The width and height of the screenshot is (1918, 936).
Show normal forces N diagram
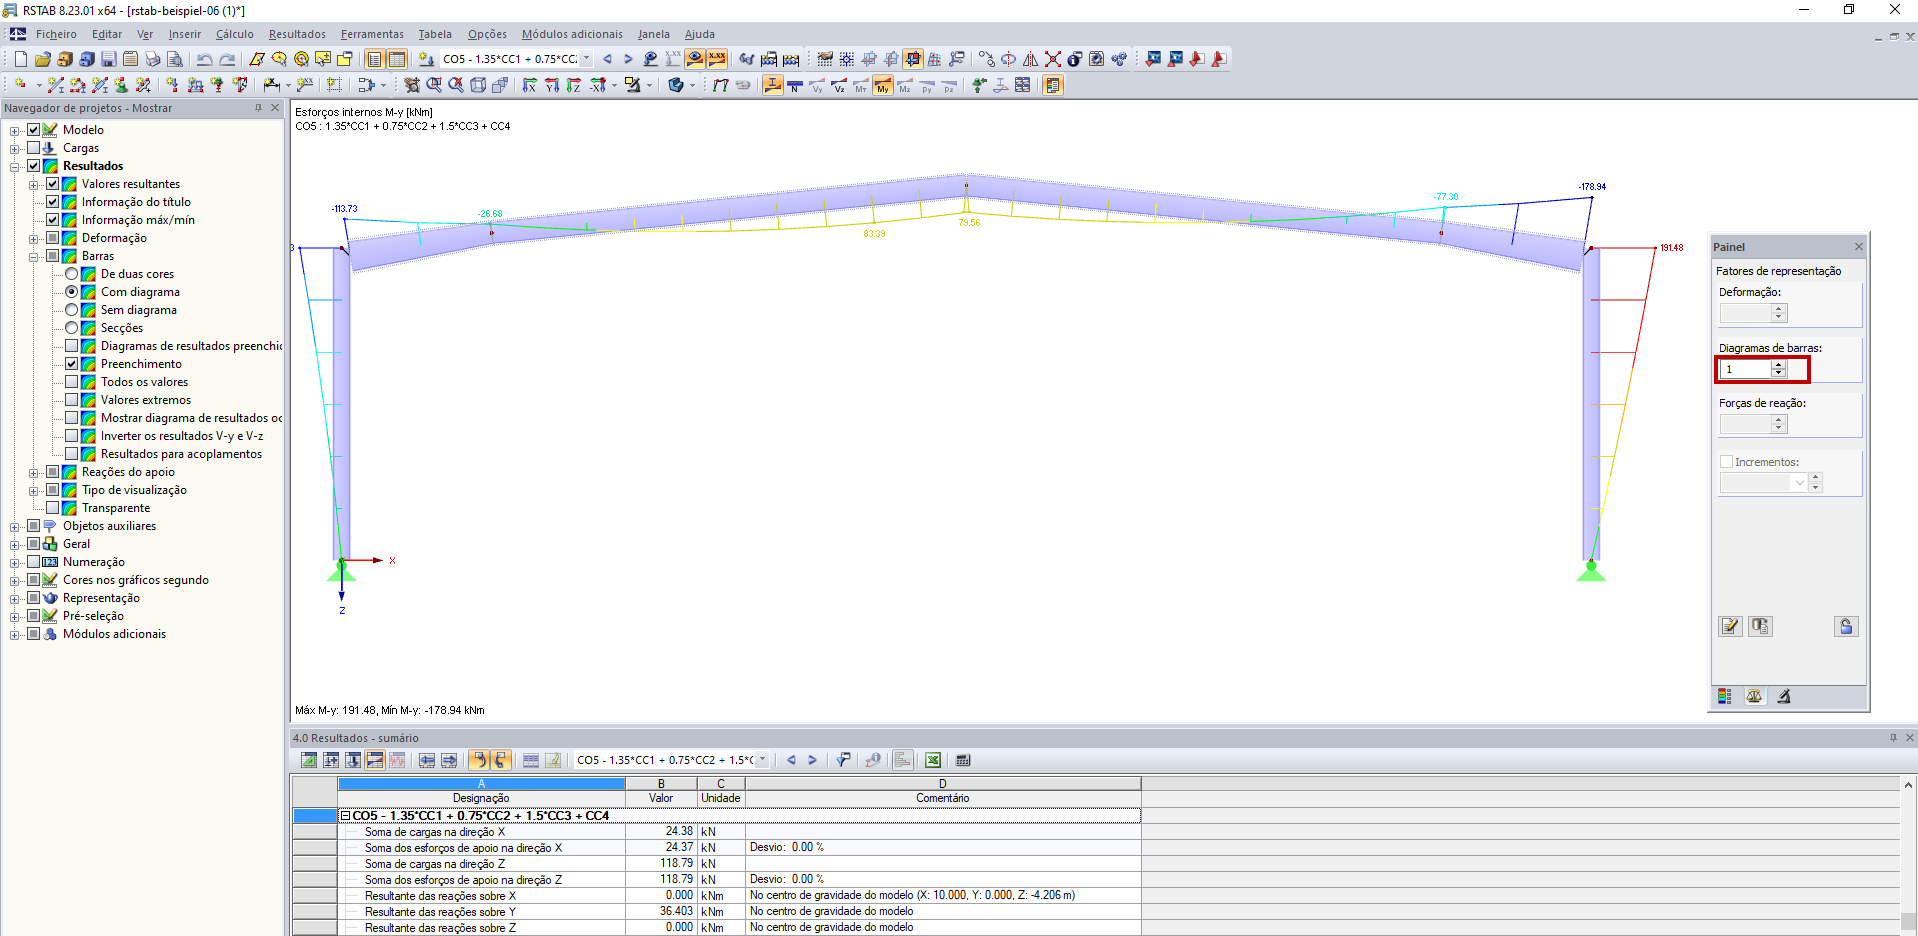coord(795,86)
